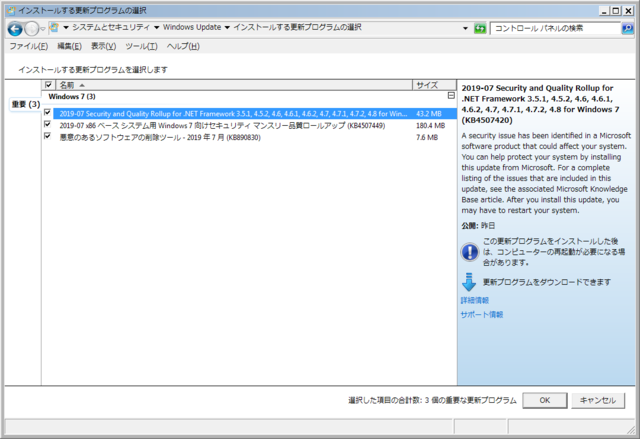Click the search magnifier icon
The width and height of the screenshot is (640, 439).
click(627, 28)
